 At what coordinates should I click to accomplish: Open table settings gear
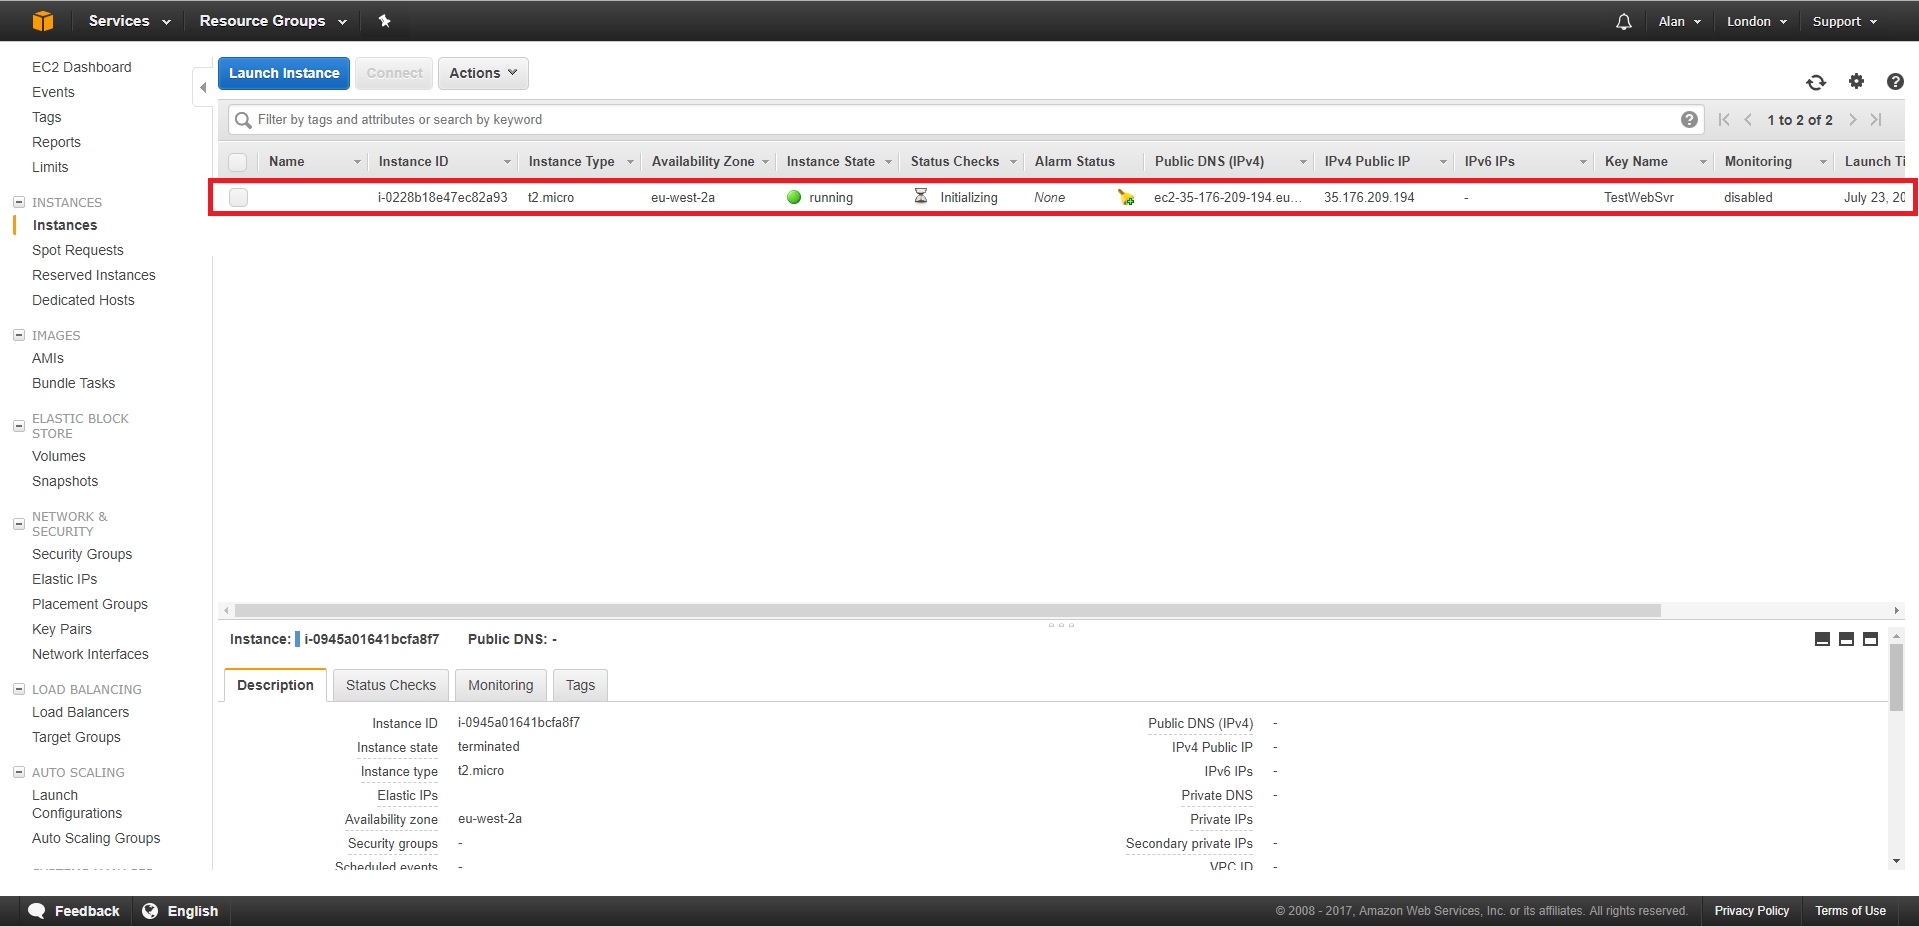(1856, 81)
